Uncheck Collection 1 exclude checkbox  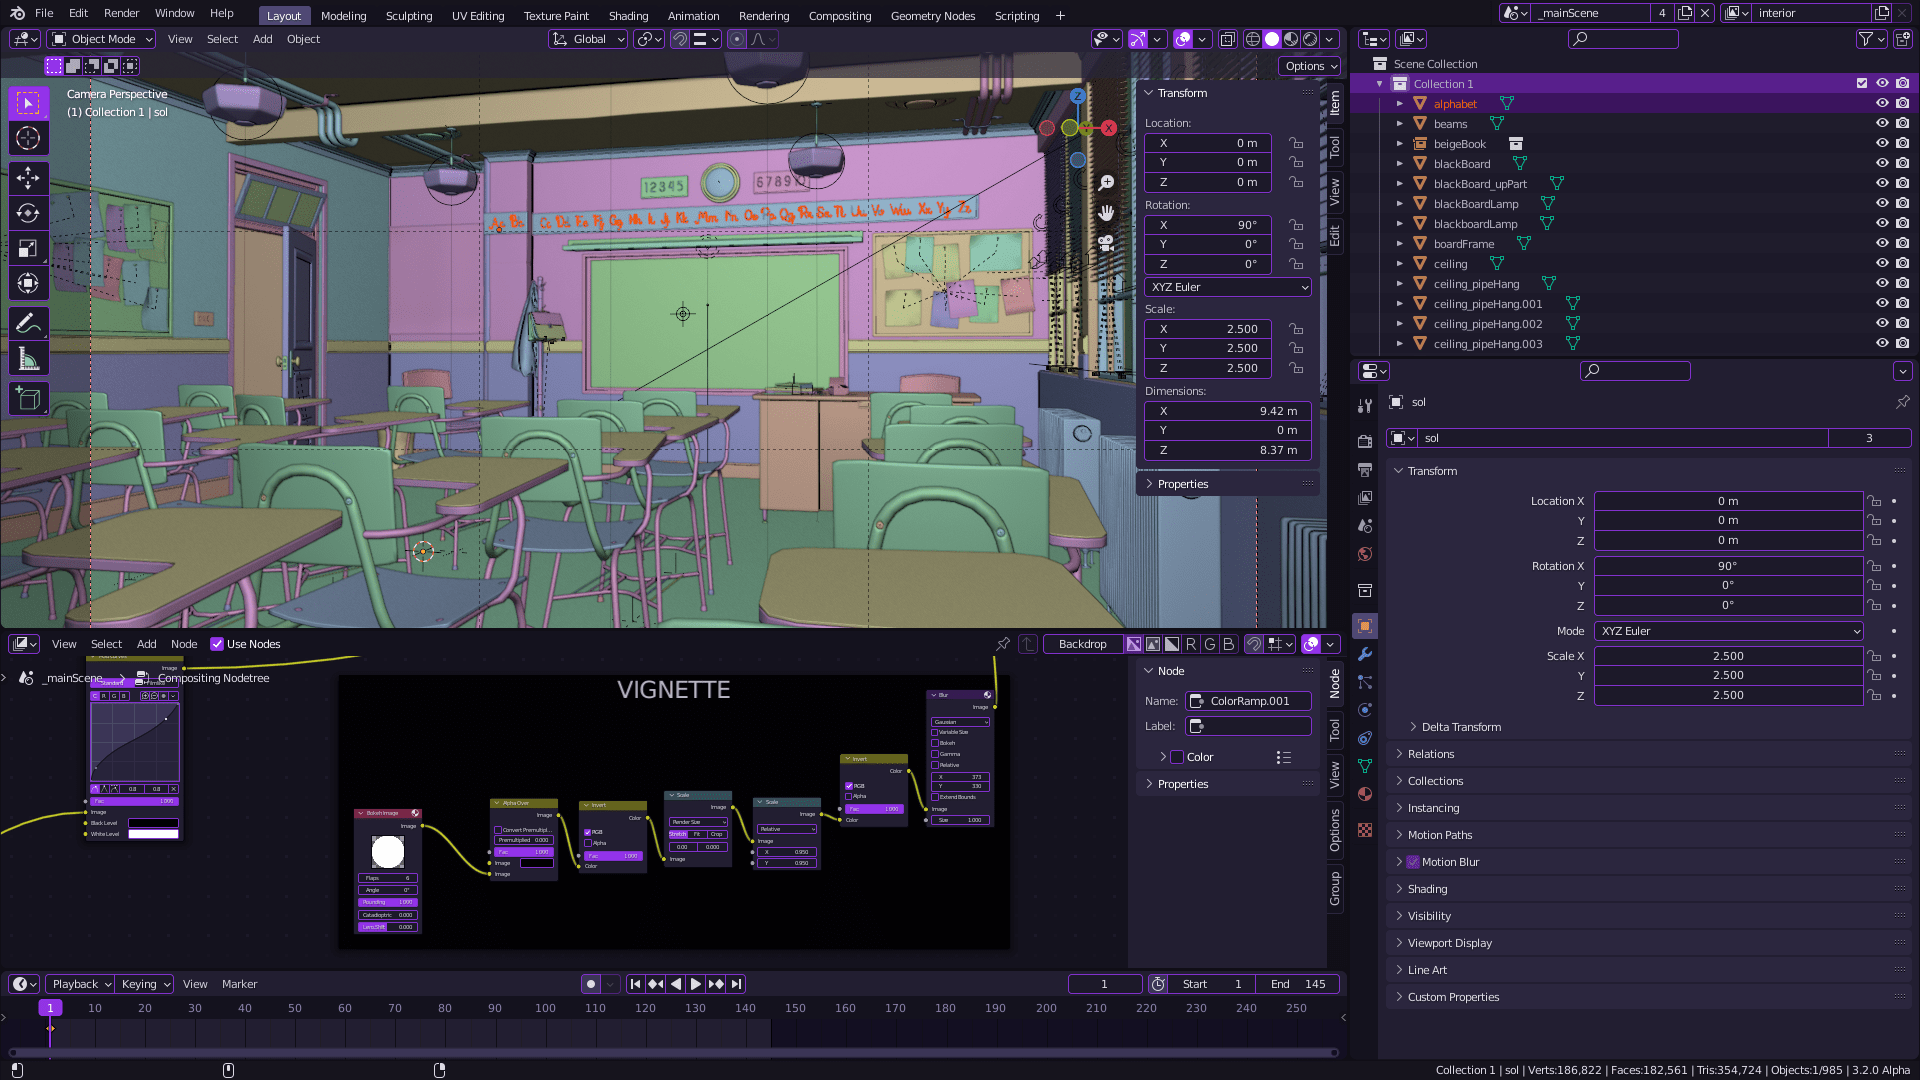point(1862,83)
